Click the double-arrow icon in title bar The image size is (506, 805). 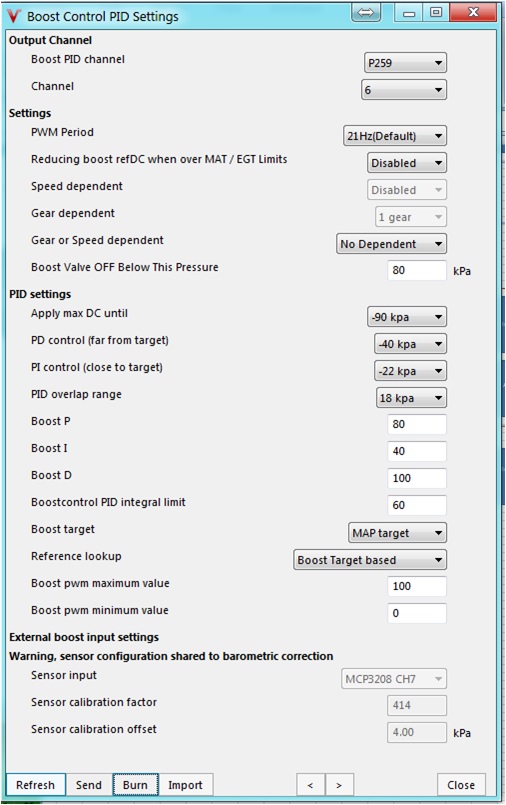click(x=365, y=12)
